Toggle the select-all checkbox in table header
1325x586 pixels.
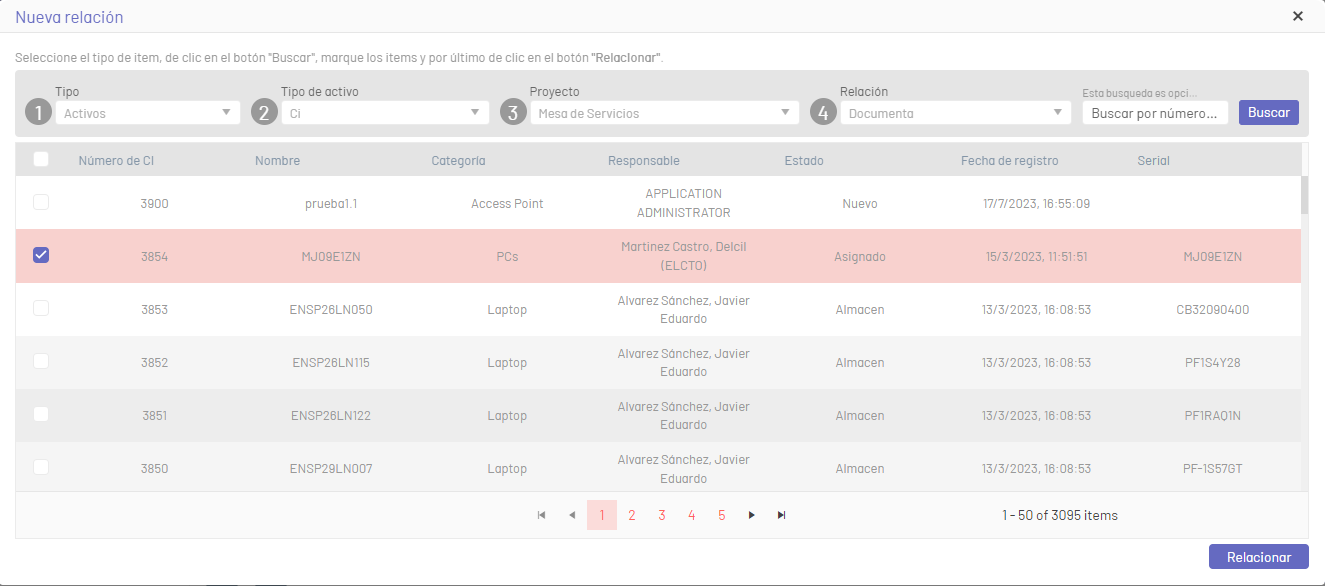coord(41,159)
